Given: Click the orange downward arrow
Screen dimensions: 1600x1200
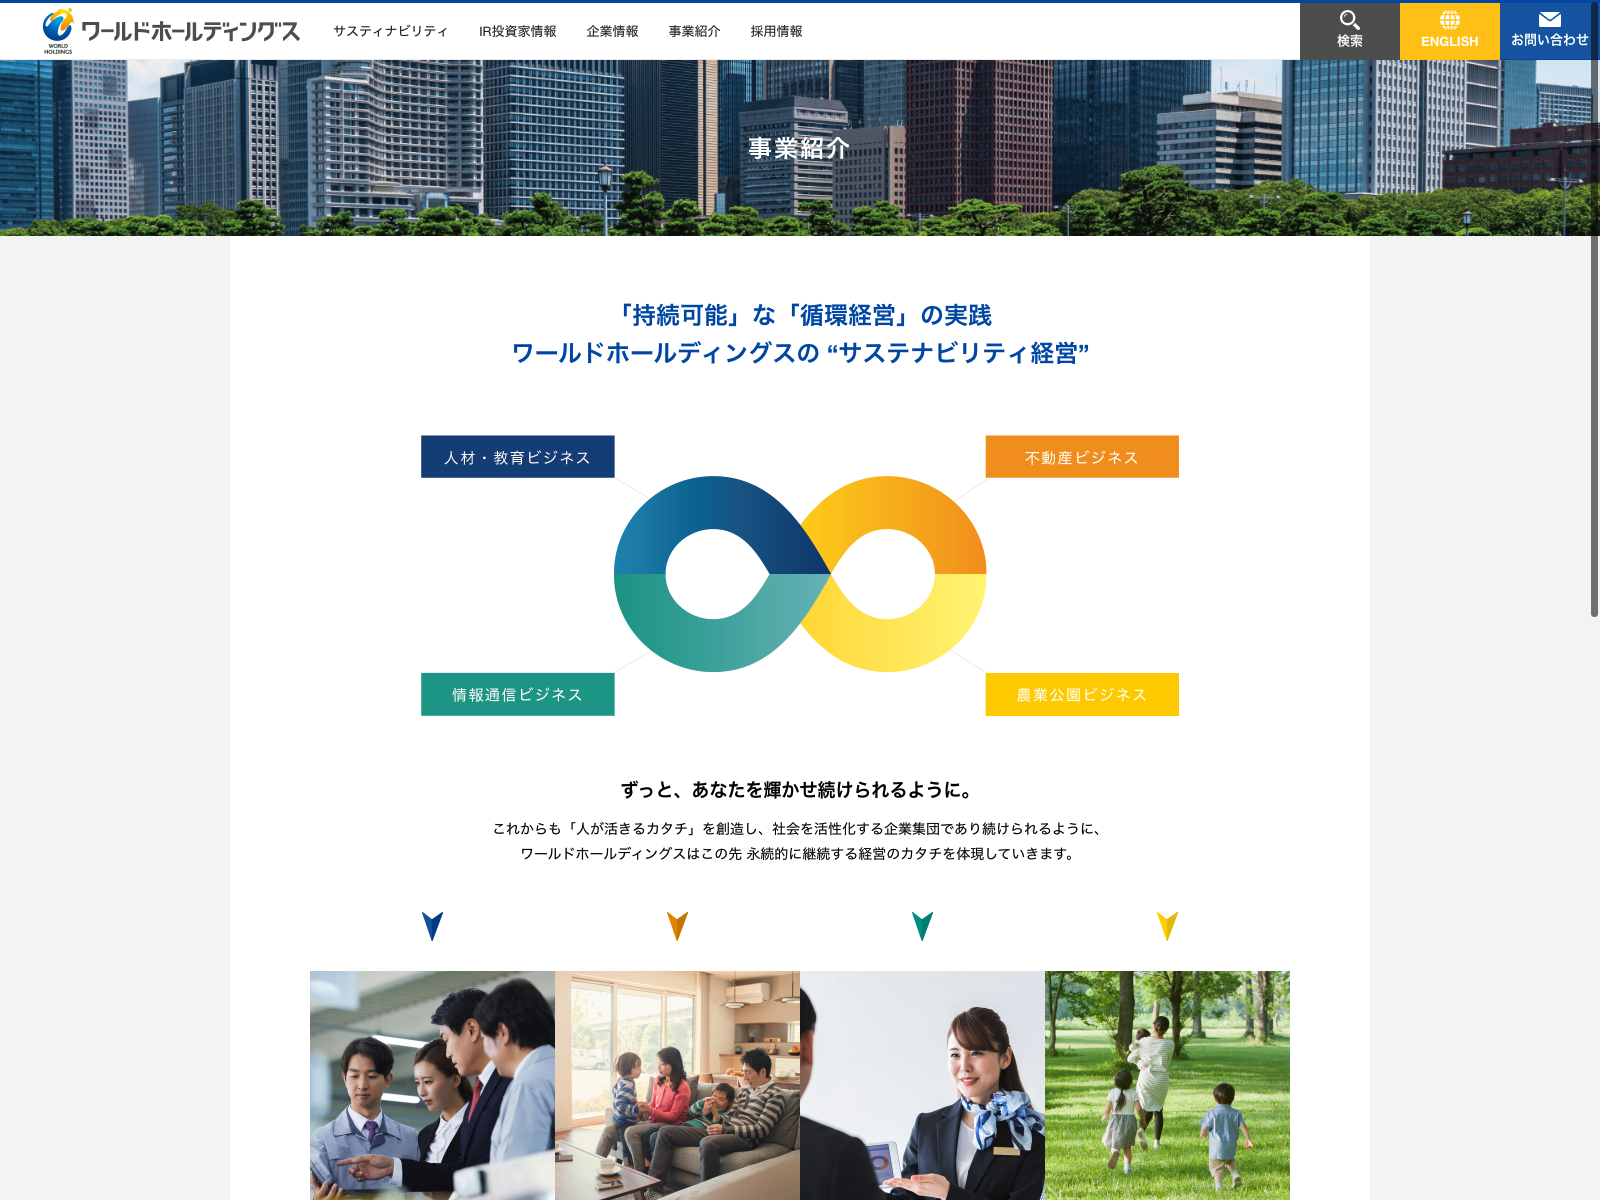Looking at the screenshot, I should 677,926.
